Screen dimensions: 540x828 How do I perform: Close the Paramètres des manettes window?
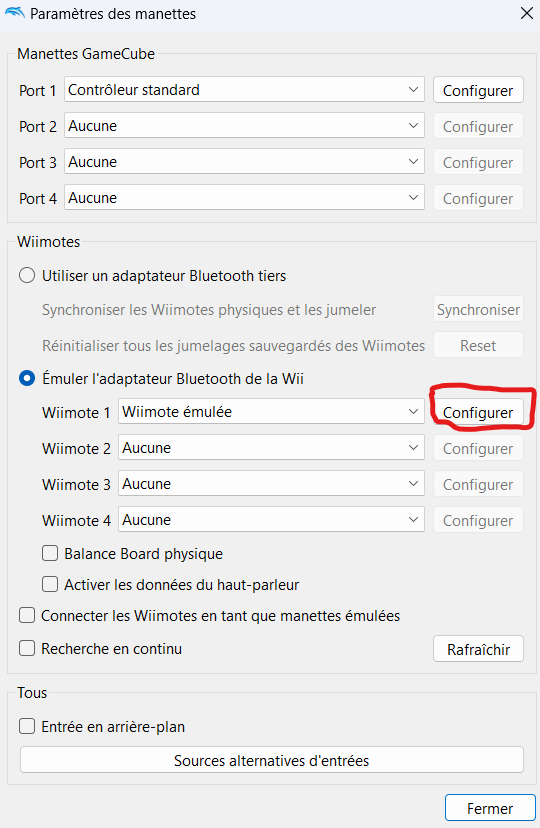[526, 13]
